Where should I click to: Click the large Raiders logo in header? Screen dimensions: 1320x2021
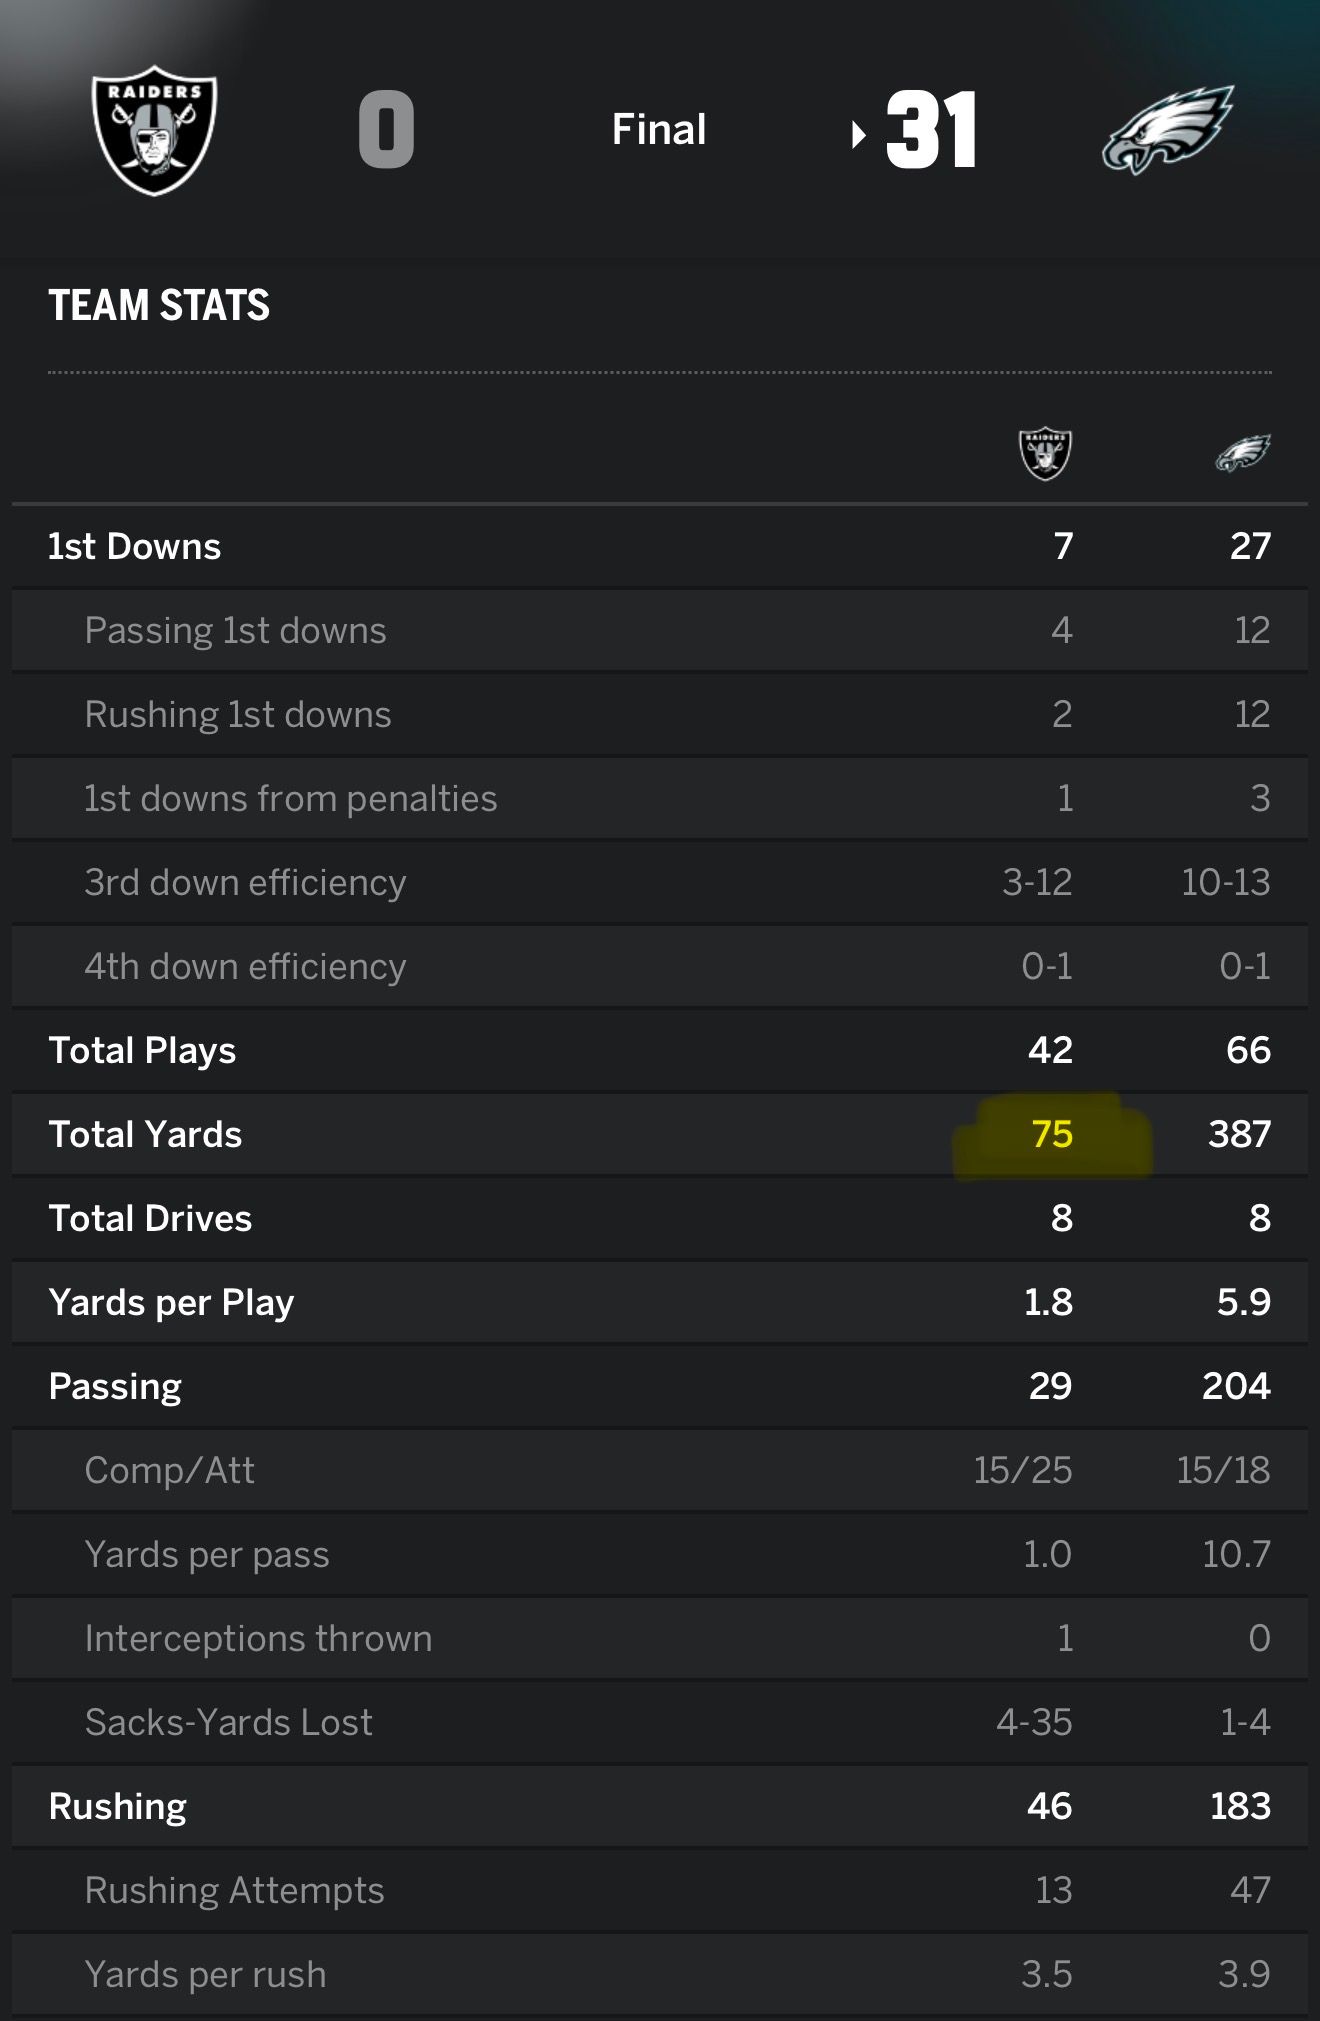[154, 130]
